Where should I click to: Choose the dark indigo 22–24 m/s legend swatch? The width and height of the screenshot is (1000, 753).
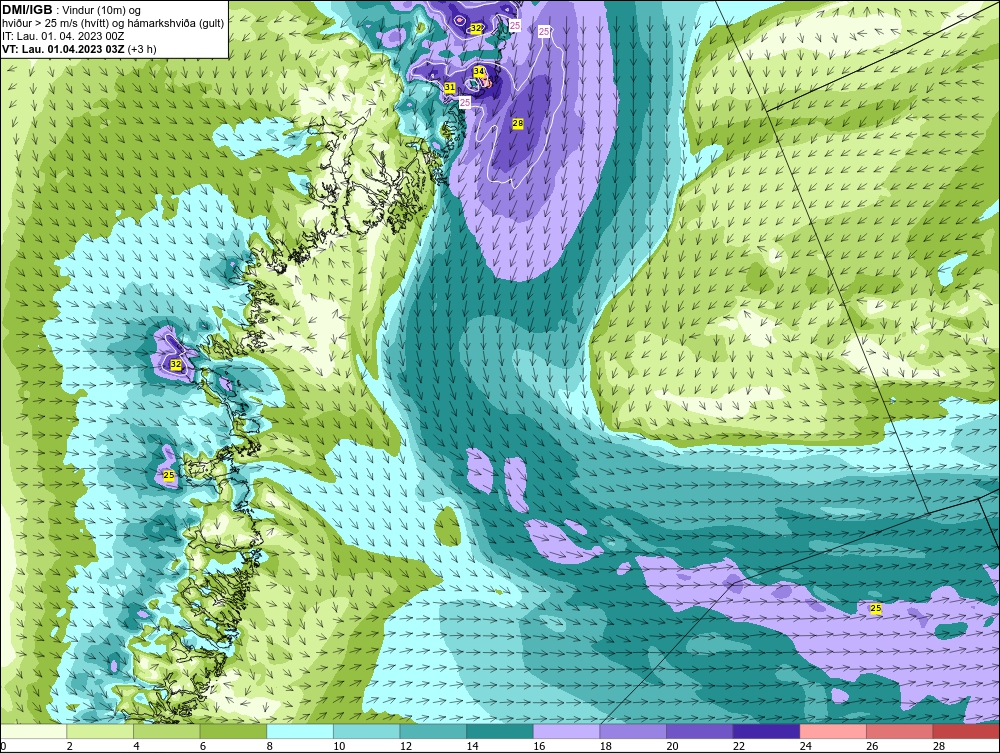click(x=767, y=731)
